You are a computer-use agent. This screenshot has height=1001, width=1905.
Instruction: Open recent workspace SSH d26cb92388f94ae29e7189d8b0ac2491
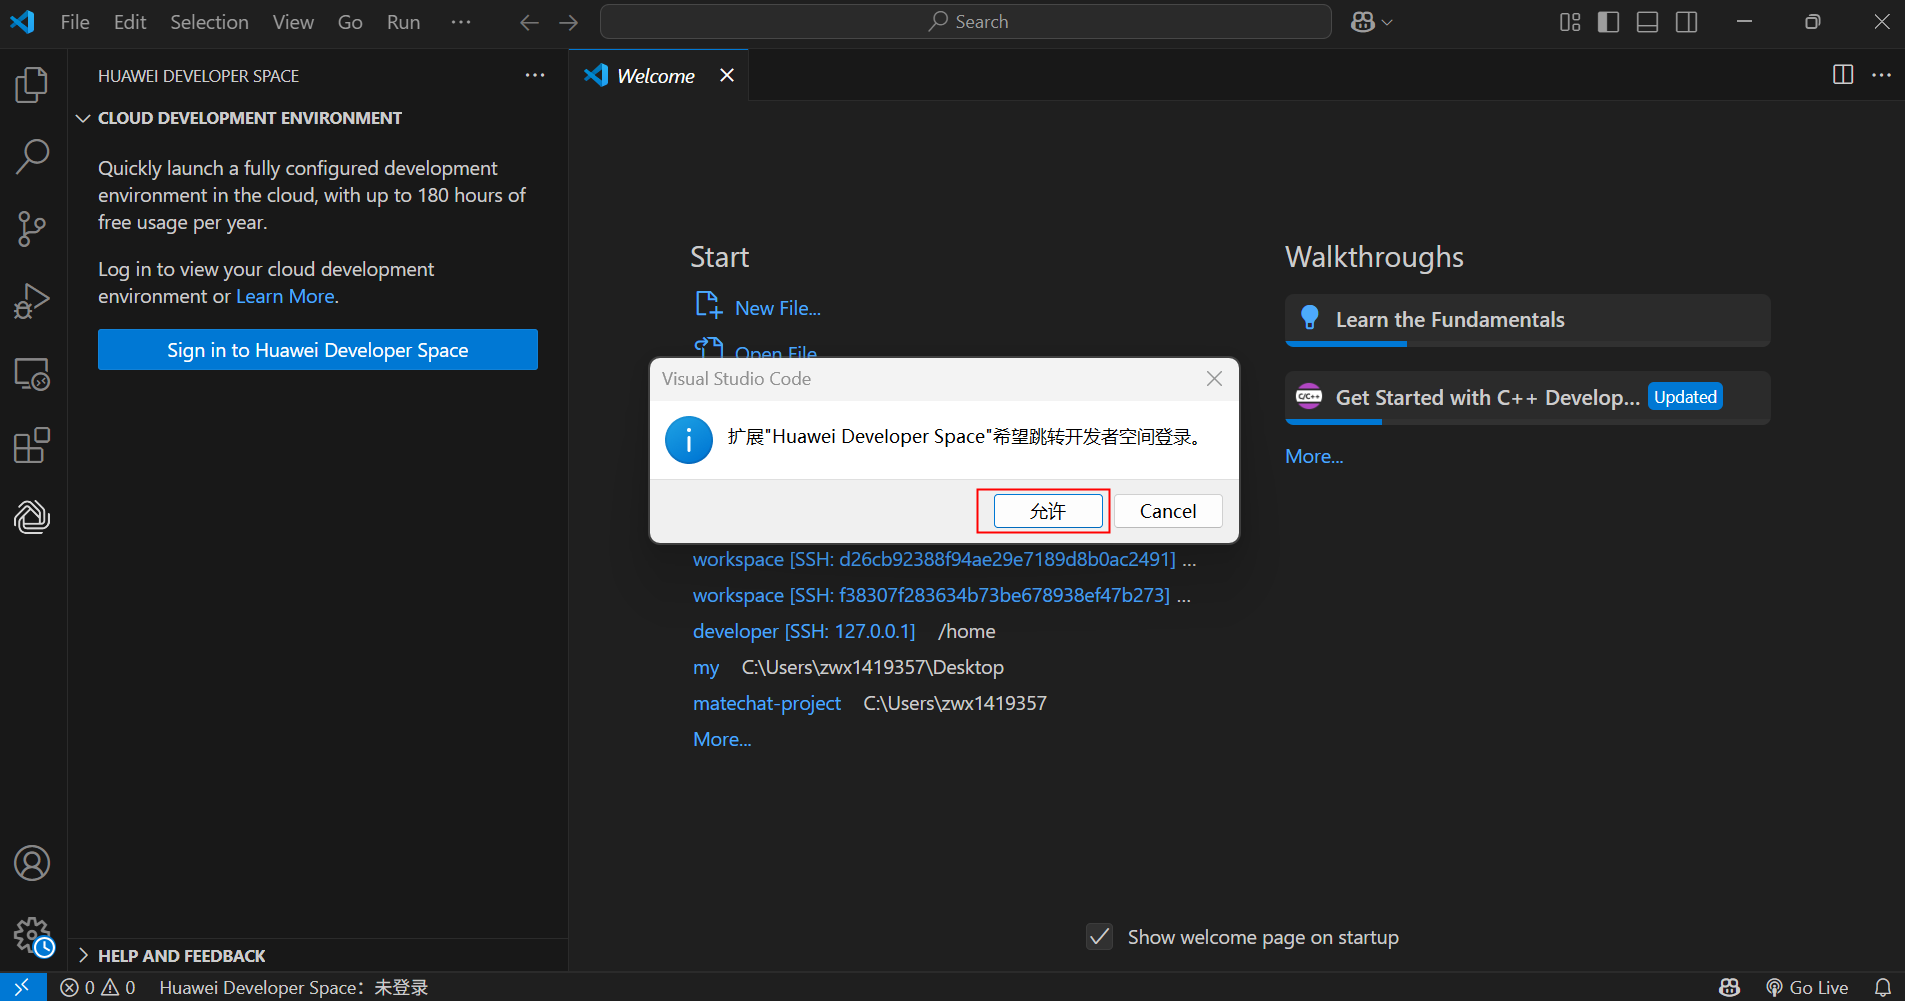pos(934,559)
